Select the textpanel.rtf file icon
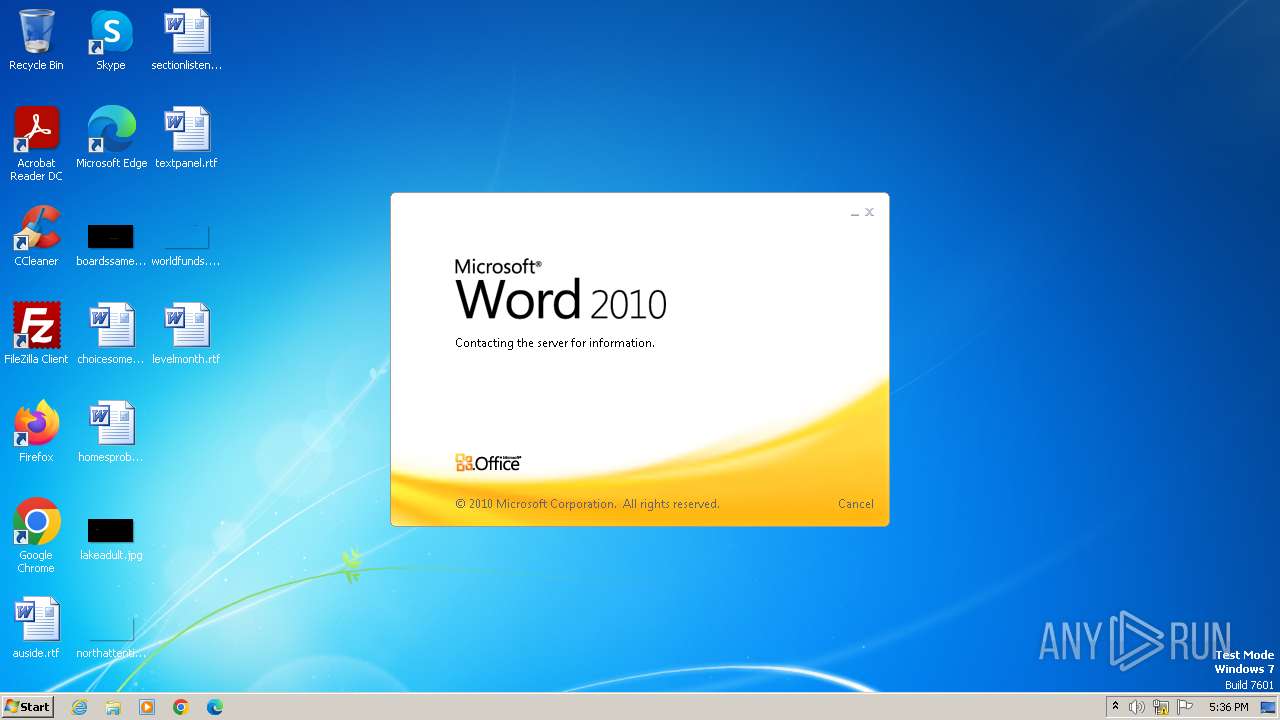The image size is (1280, 720). click(186, 138)
